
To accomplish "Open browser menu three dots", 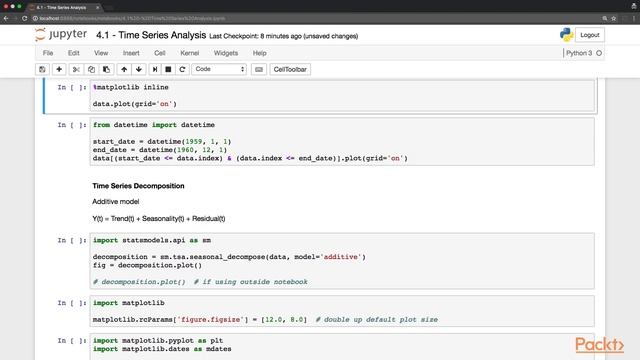I will (x=634, y=18).
